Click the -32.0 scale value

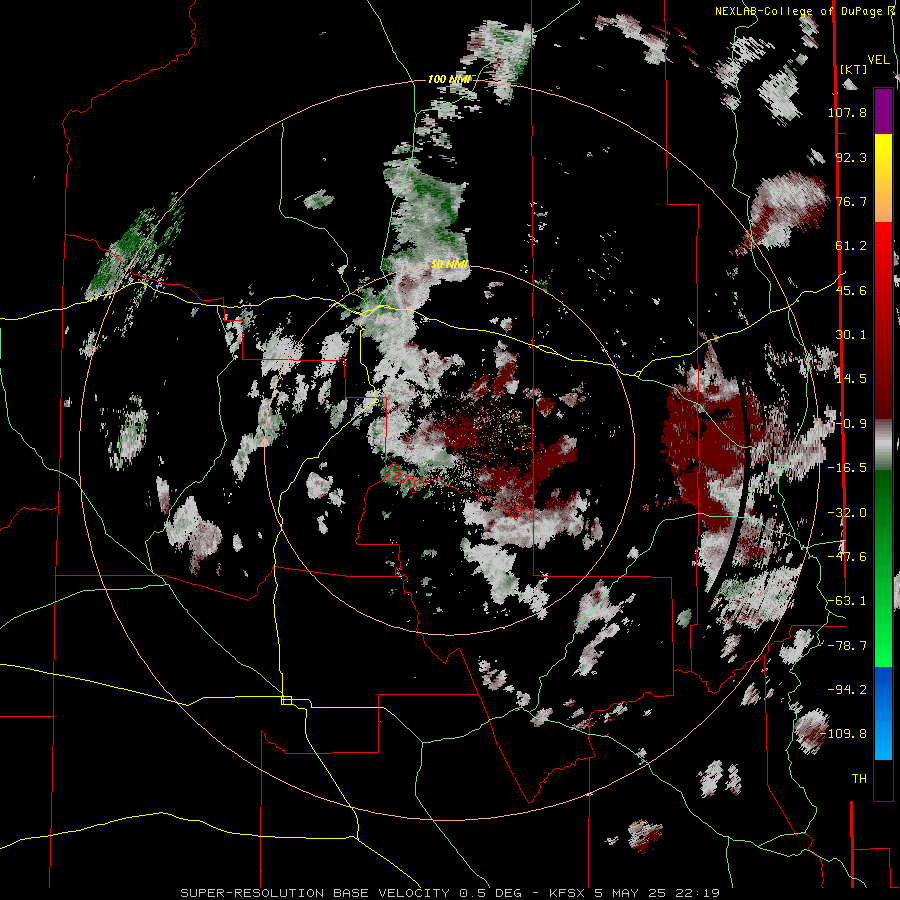coord(847,513)
